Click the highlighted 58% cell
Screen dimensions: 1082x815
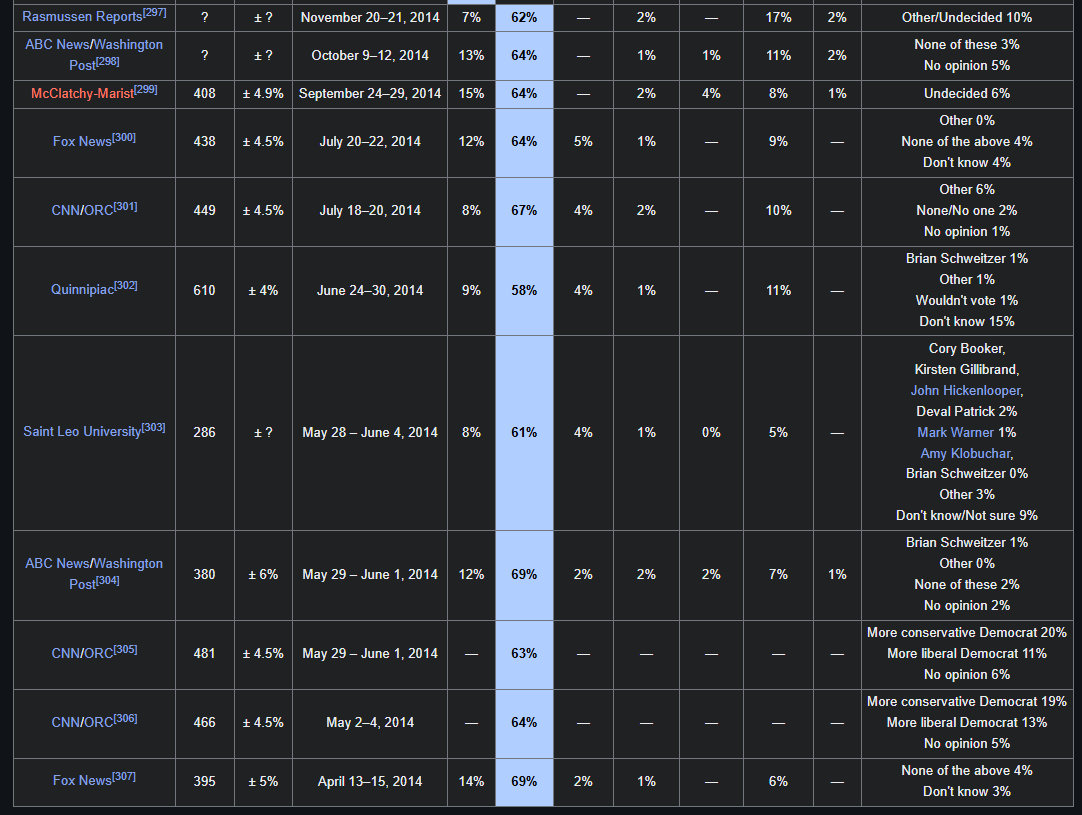(x=524, y=291)
